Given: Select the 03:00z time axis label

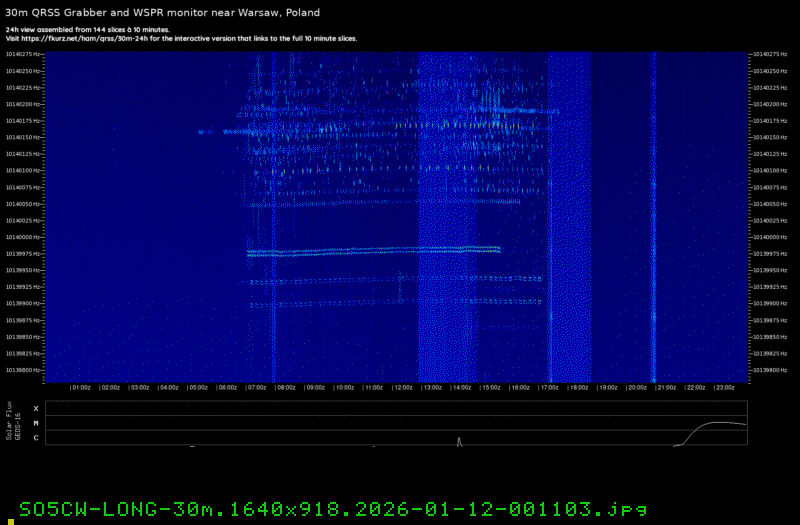Looking at the screenshot, I should (140, 388).
